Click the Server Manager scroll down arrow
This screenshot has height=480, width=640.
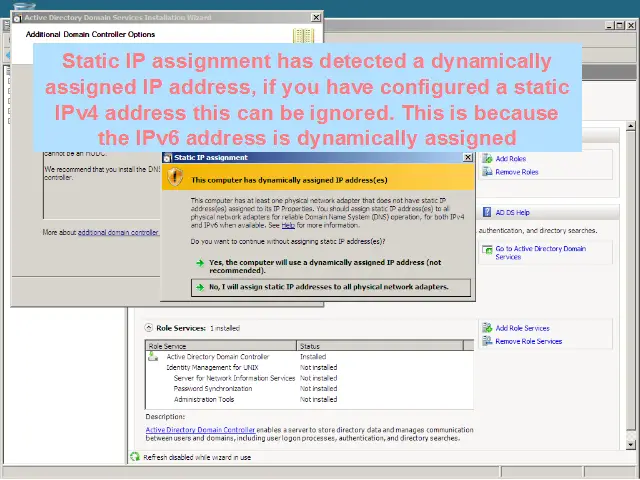click(x=631, y=444)
